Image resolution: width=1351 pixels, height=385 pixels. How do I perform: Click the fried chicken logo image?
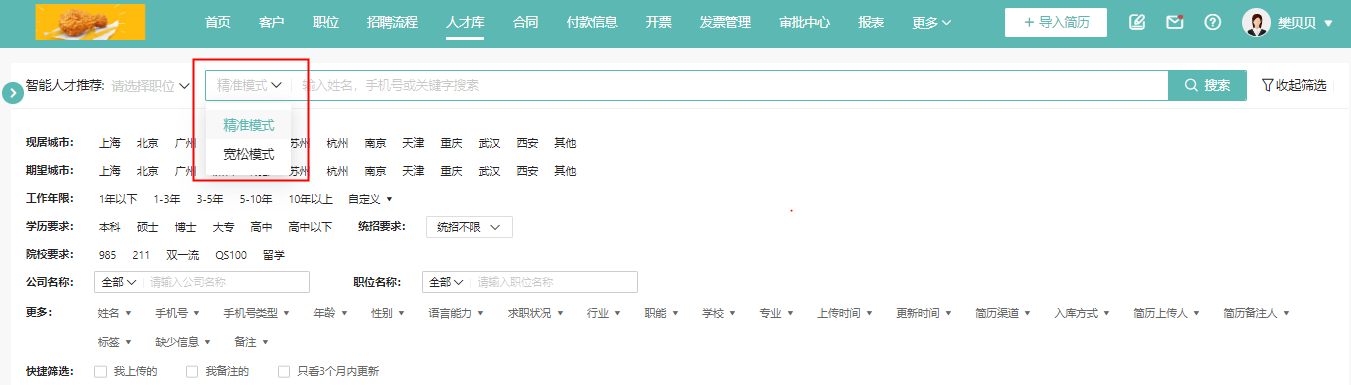90,21
